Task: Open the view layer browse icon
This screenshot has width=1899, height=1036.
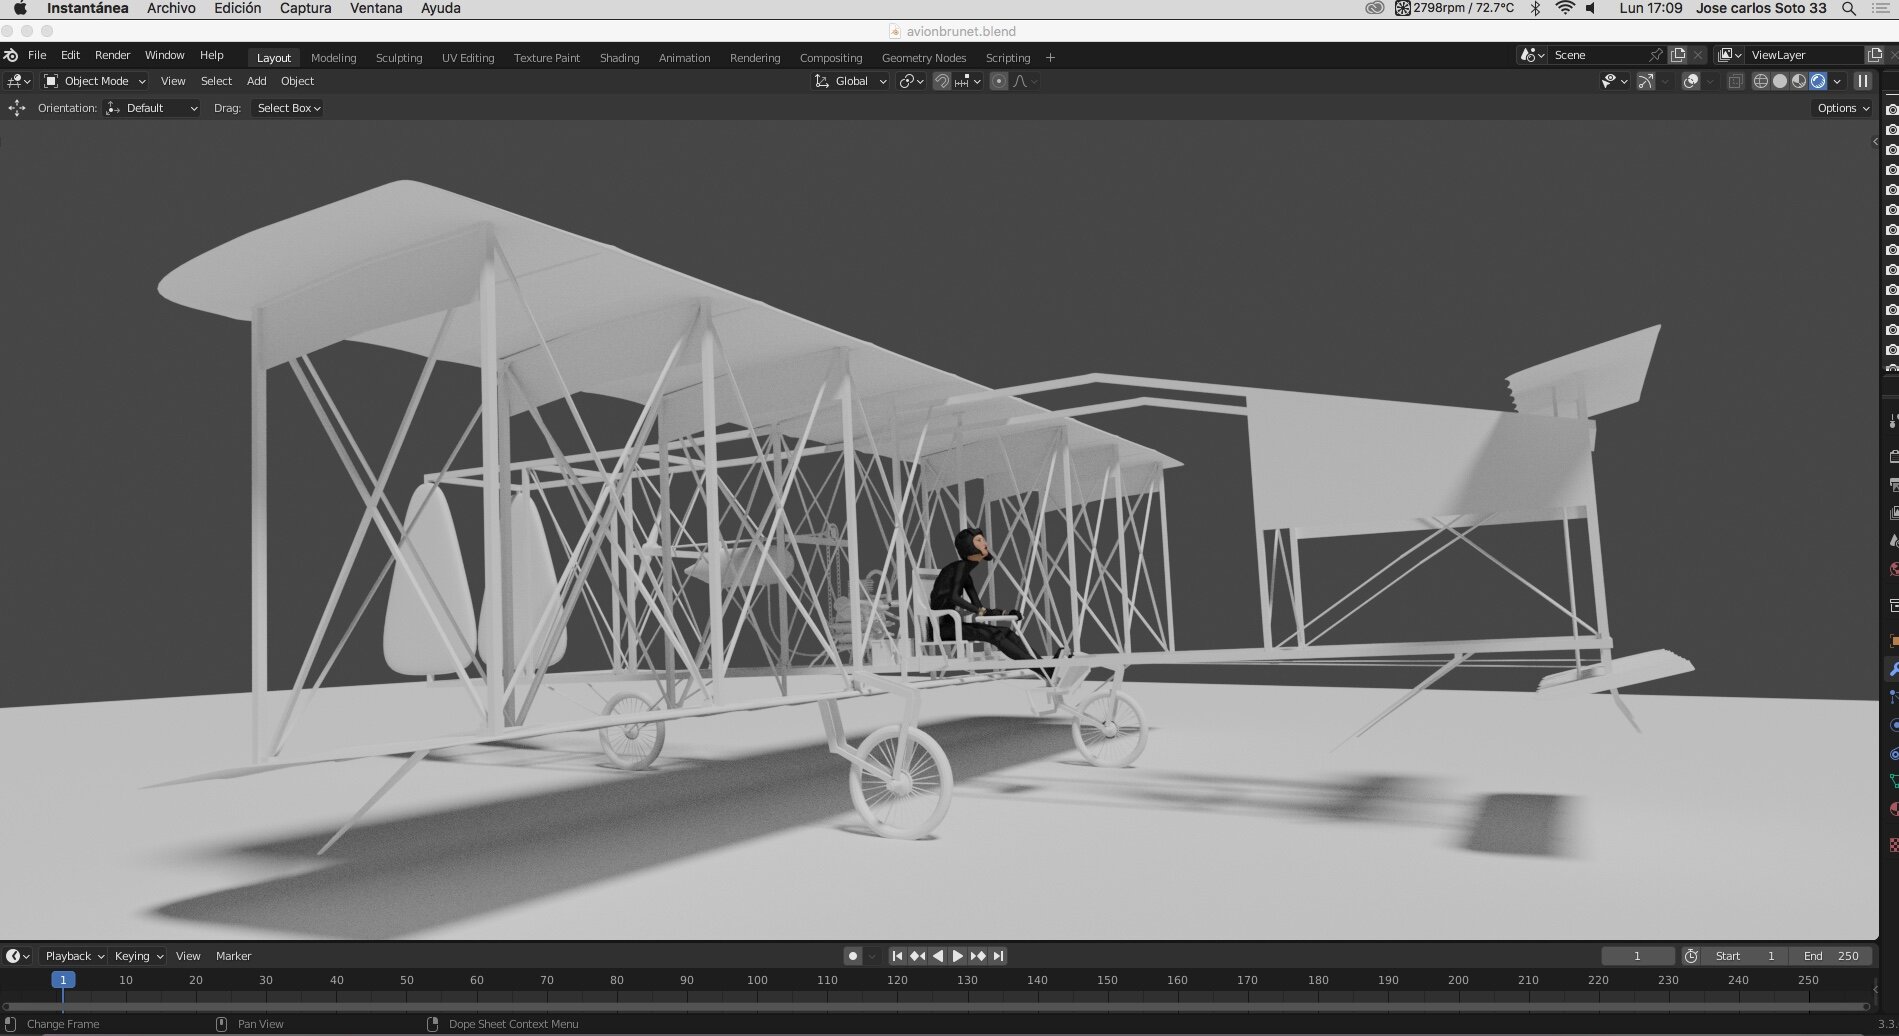Action: (1730, 55)
